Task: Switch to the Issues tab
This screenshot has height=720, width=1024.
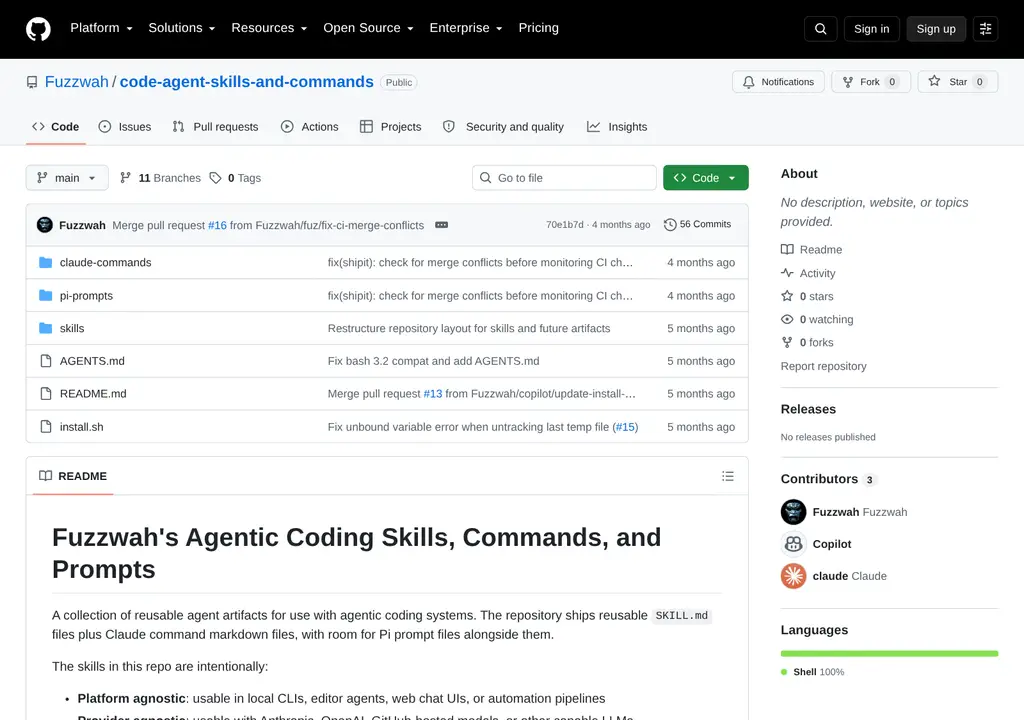Action: tap(125, 127)
